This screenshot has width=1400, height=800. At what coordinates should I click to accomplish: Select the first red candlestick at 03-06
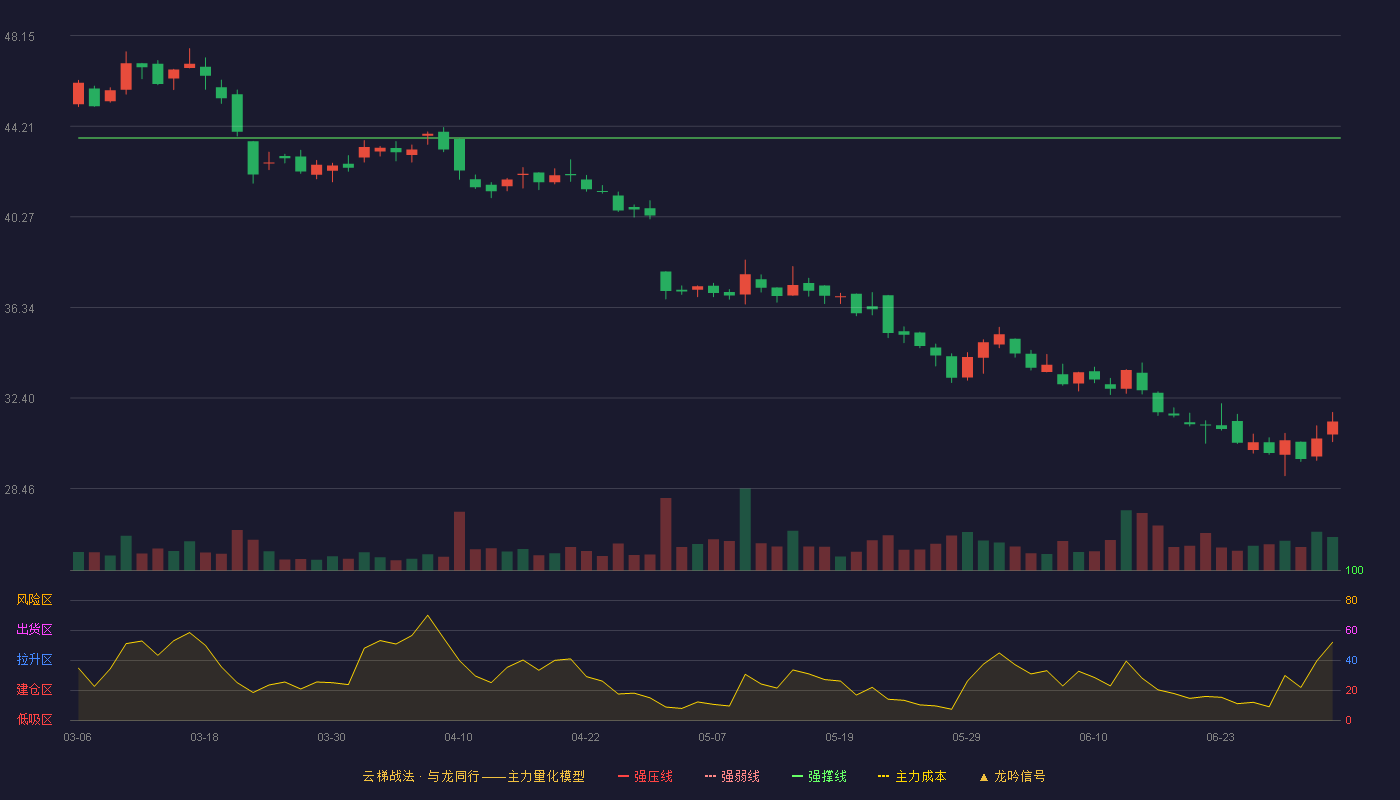pyautogui.click(x=78, y=93)
